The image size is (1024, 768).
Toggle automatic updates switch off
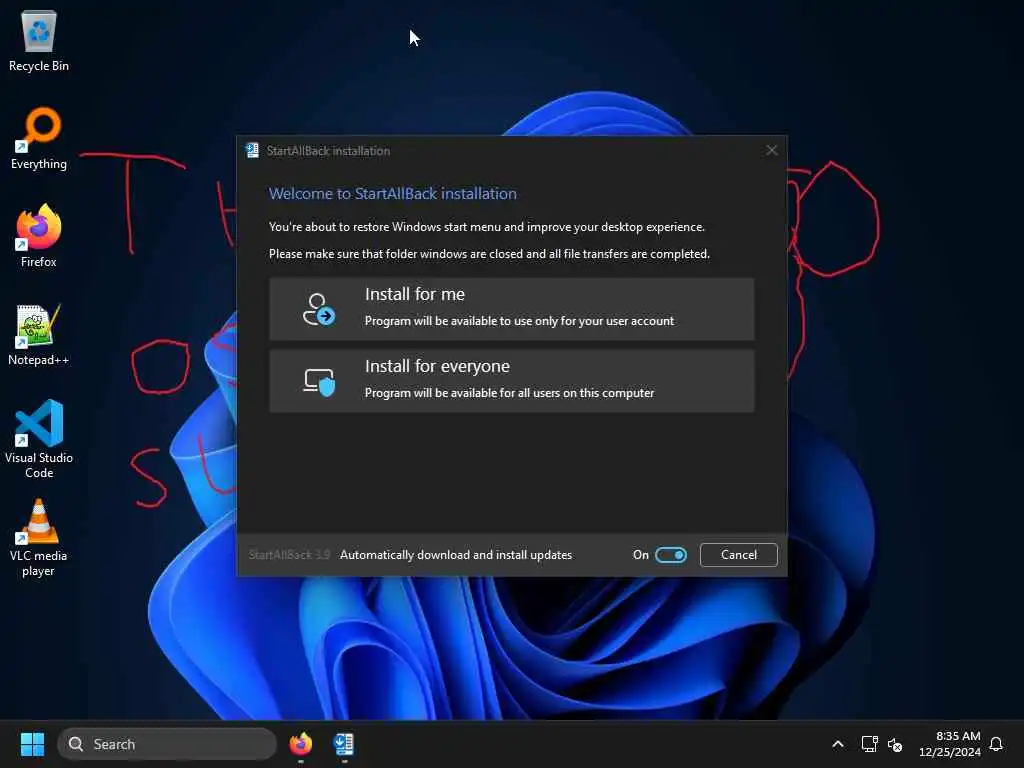click(x=671, y=554)
